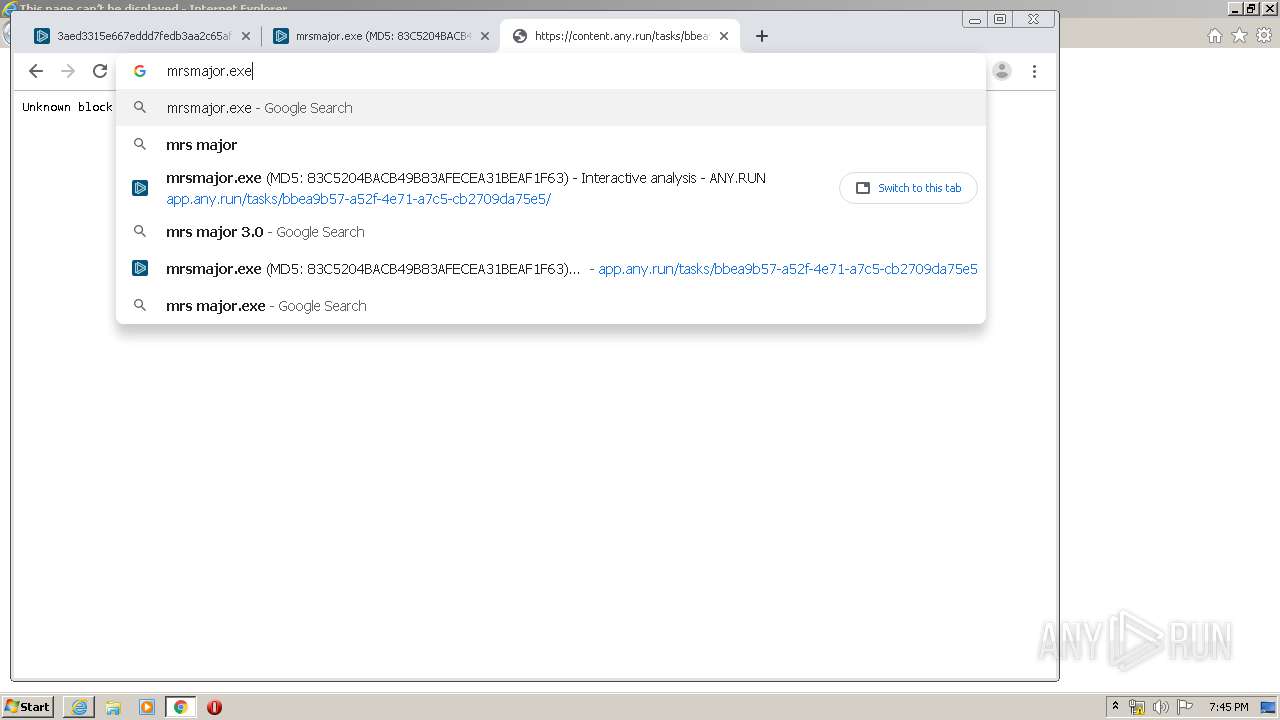Reload the page with Chrome's refresh icon
This screenshot has height=720, width=1280.
coord(100,71)
